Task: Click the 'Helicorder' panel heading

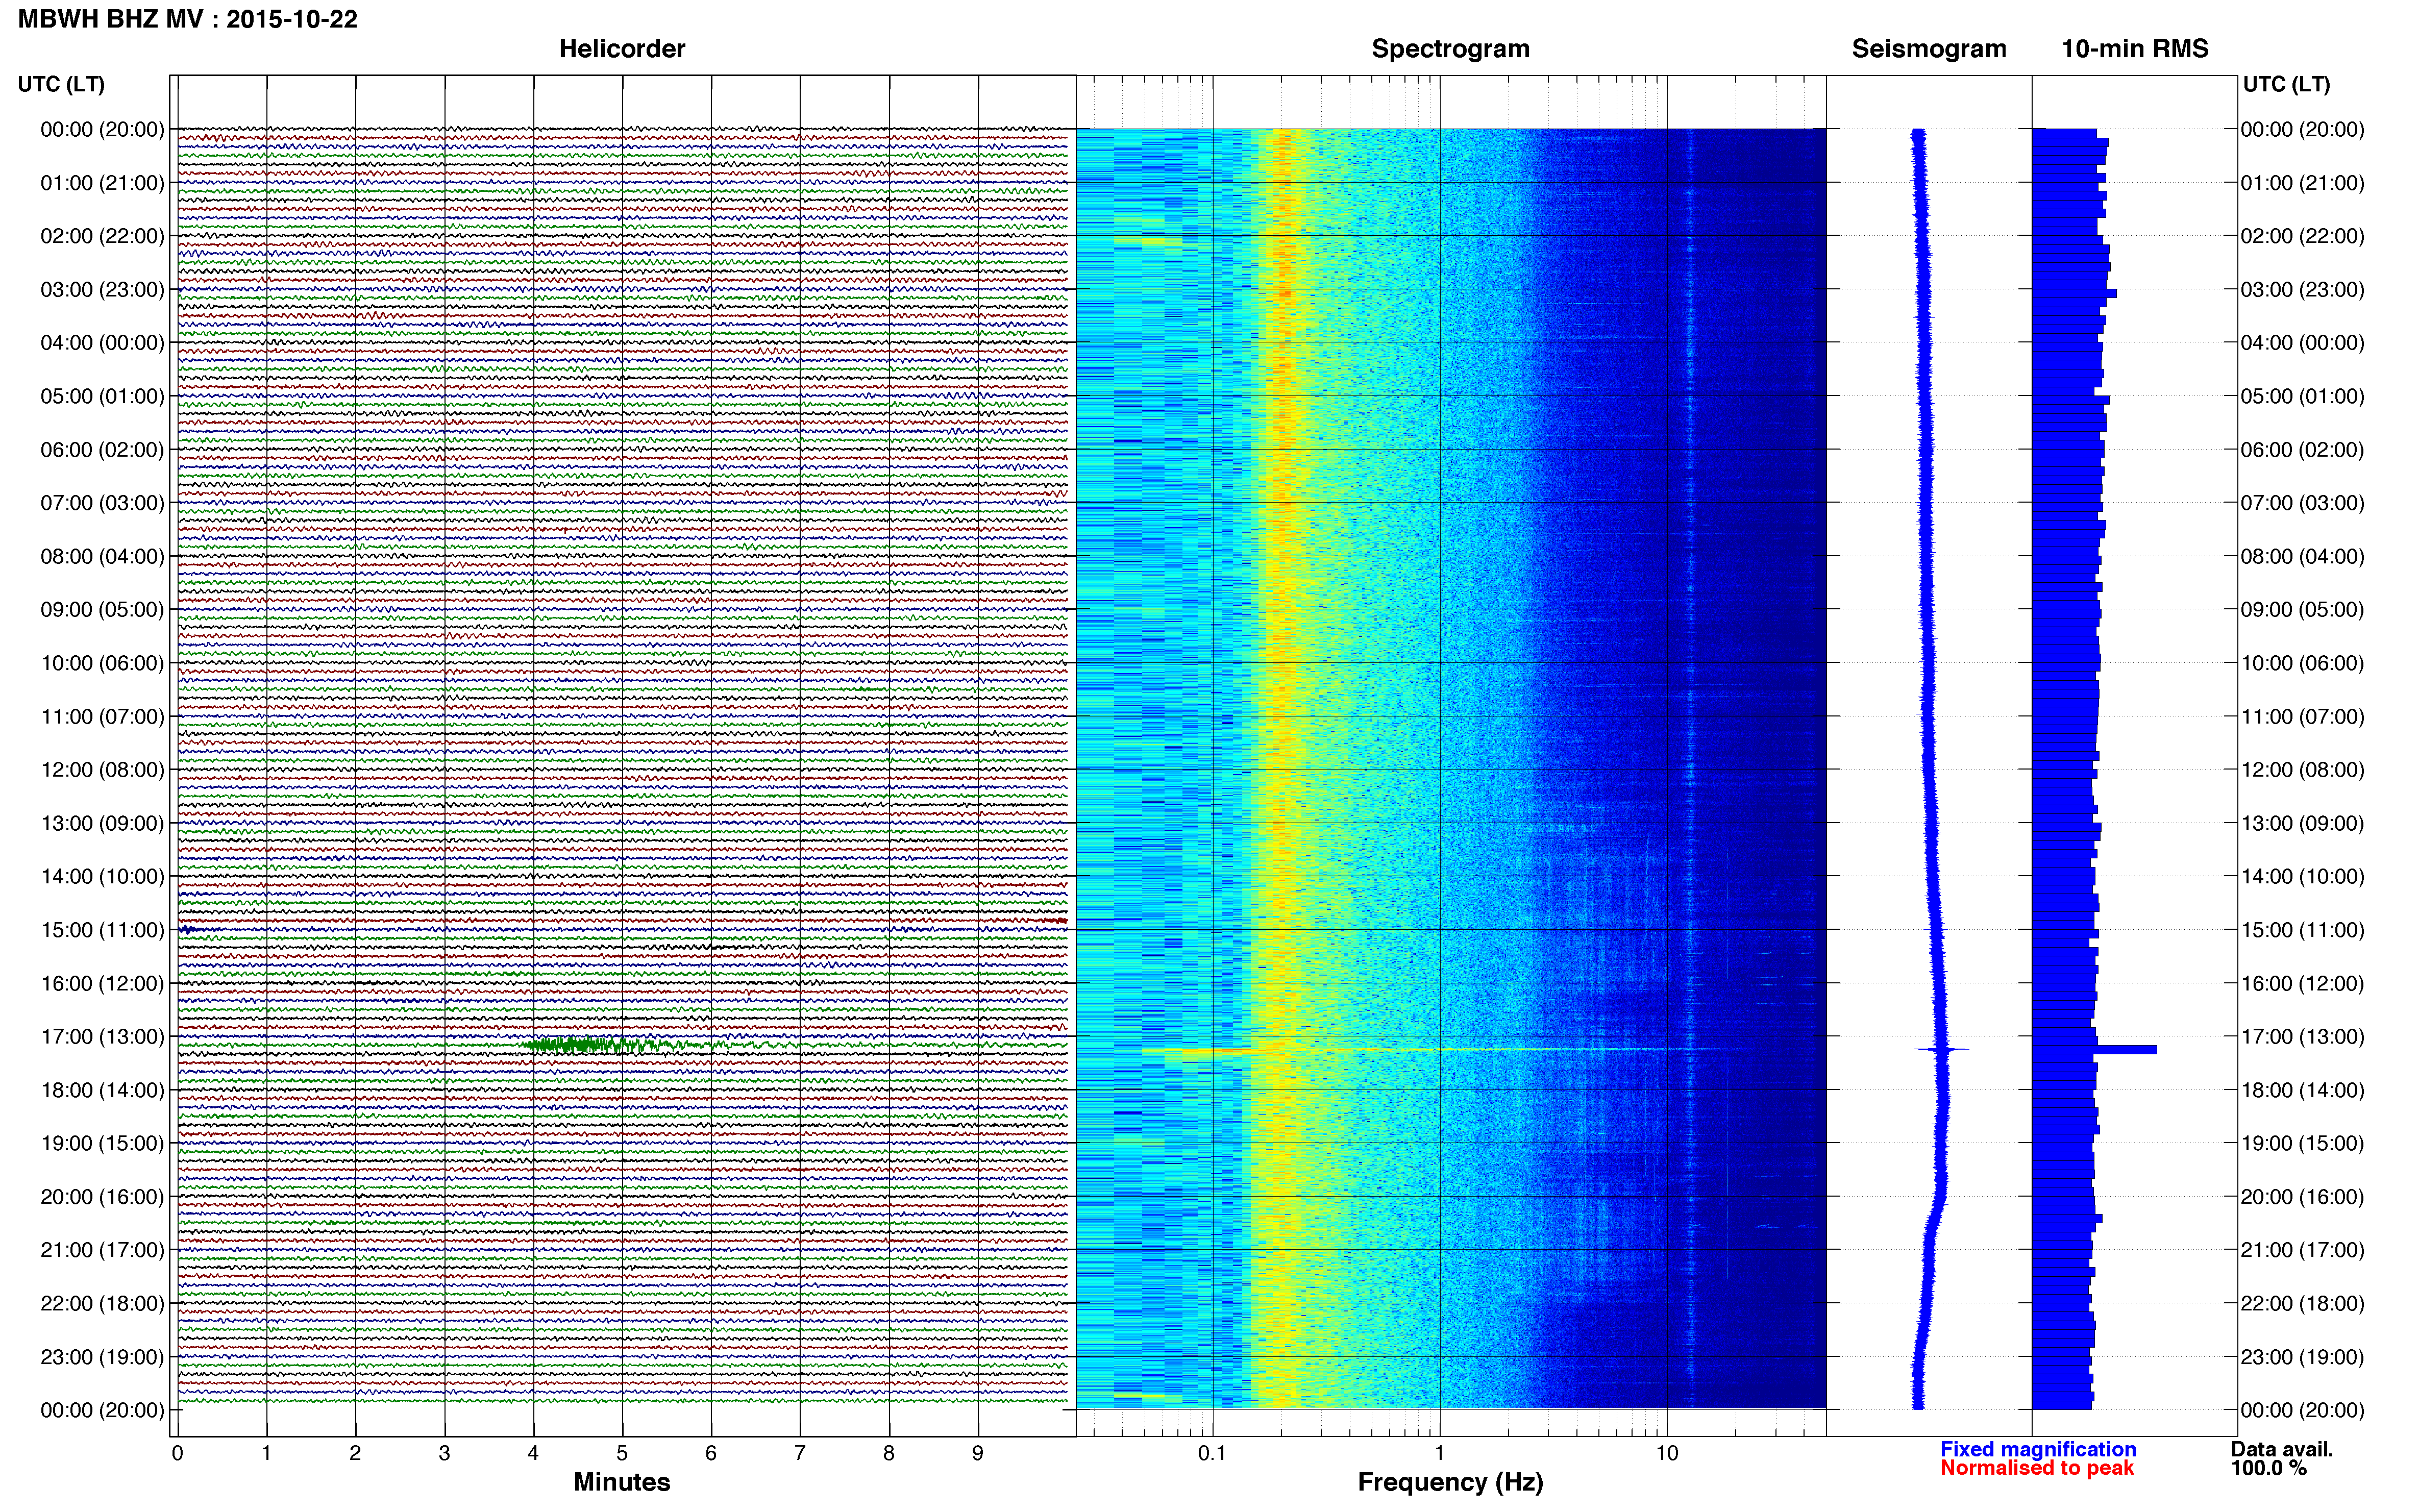Action: coord(622,49)
